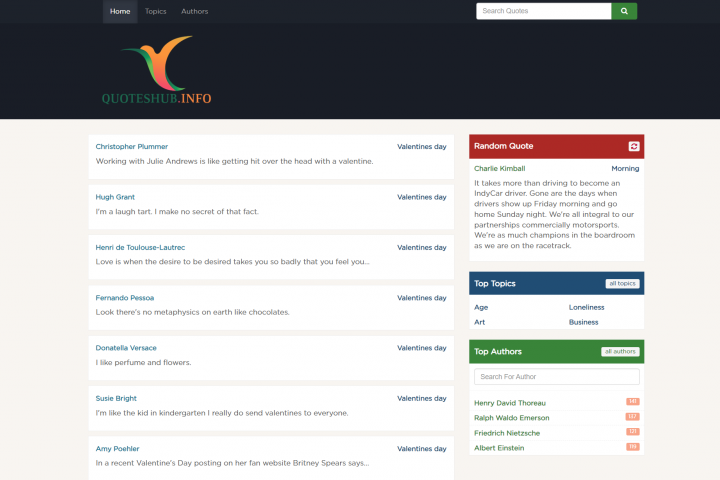The image size is (720, 480).
Task: Select the Business topic
Action: (584, 322)
